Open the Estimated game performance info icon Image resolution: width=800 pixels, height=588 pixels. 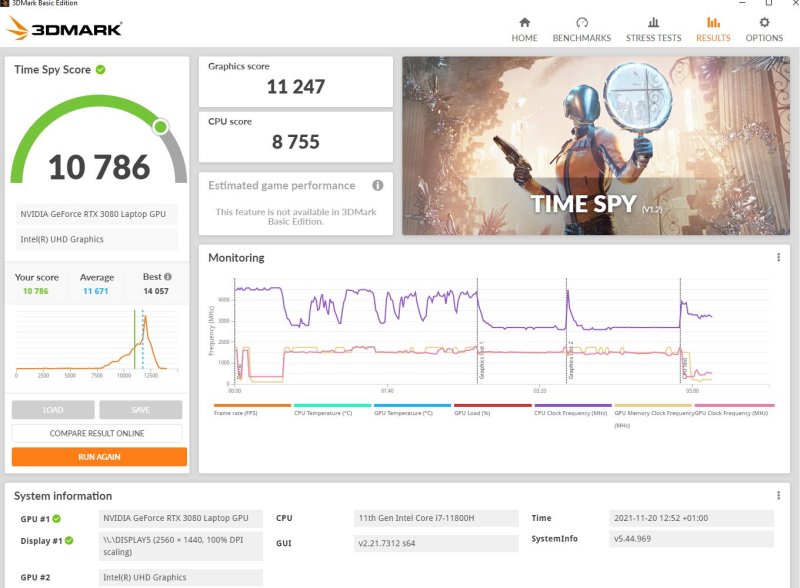[x=378, y=185]
